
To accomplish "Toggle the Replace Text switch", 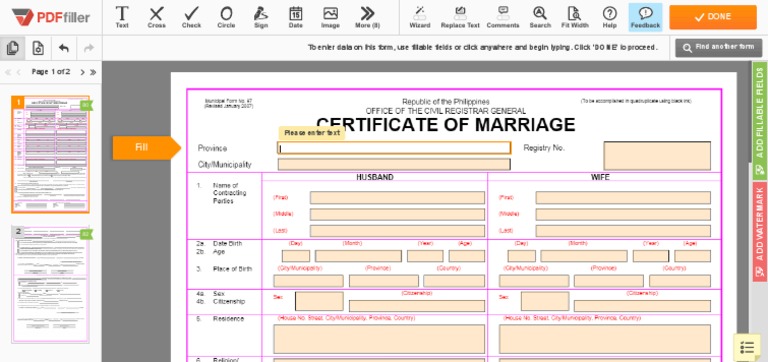I will pos(460,17).
